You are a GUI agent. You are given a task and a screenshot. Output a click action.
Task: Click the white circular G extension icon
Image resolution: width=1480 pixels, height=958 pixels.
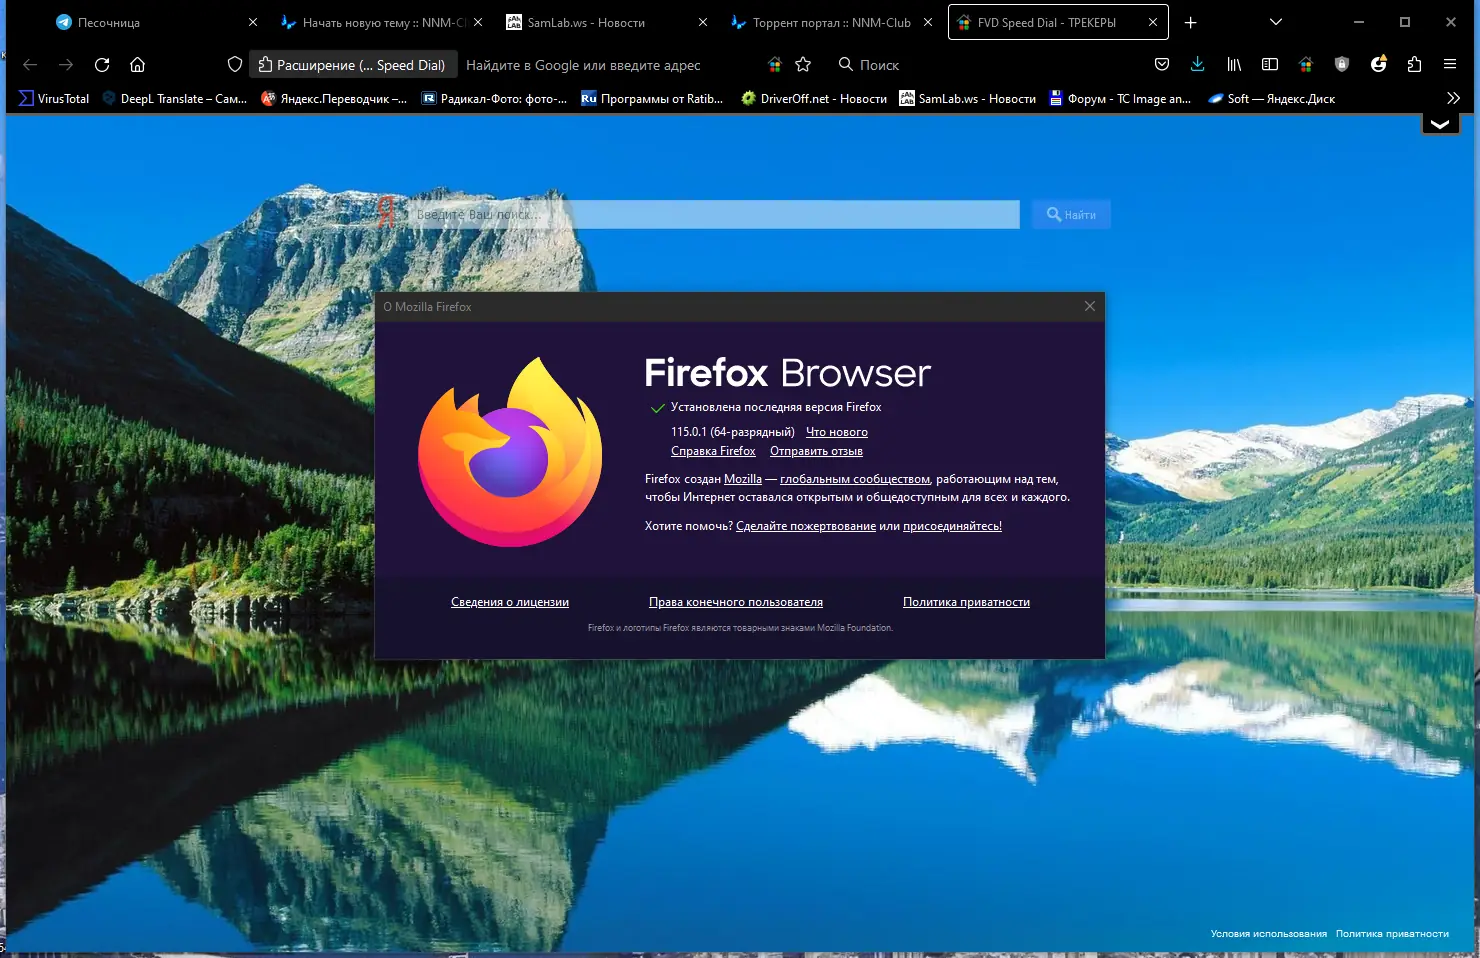[1378, 65]
